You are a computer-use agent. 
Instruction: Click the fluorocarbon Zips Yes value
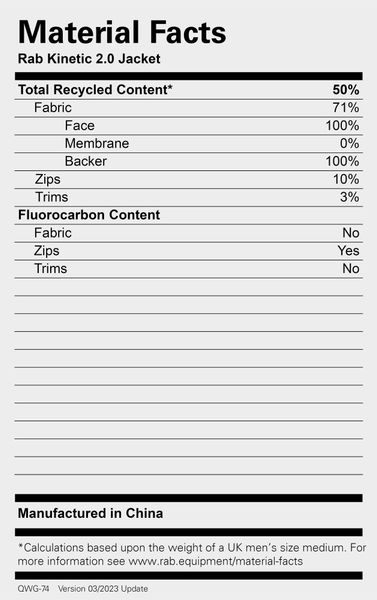(x=348, y=251)
